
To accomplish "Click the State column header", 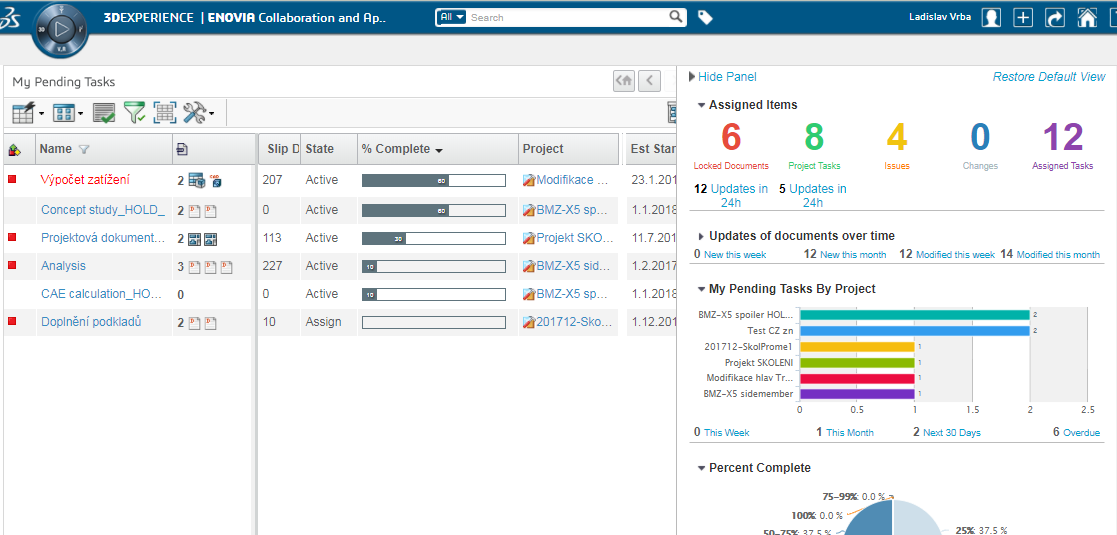I will click(x=320, y=149).
